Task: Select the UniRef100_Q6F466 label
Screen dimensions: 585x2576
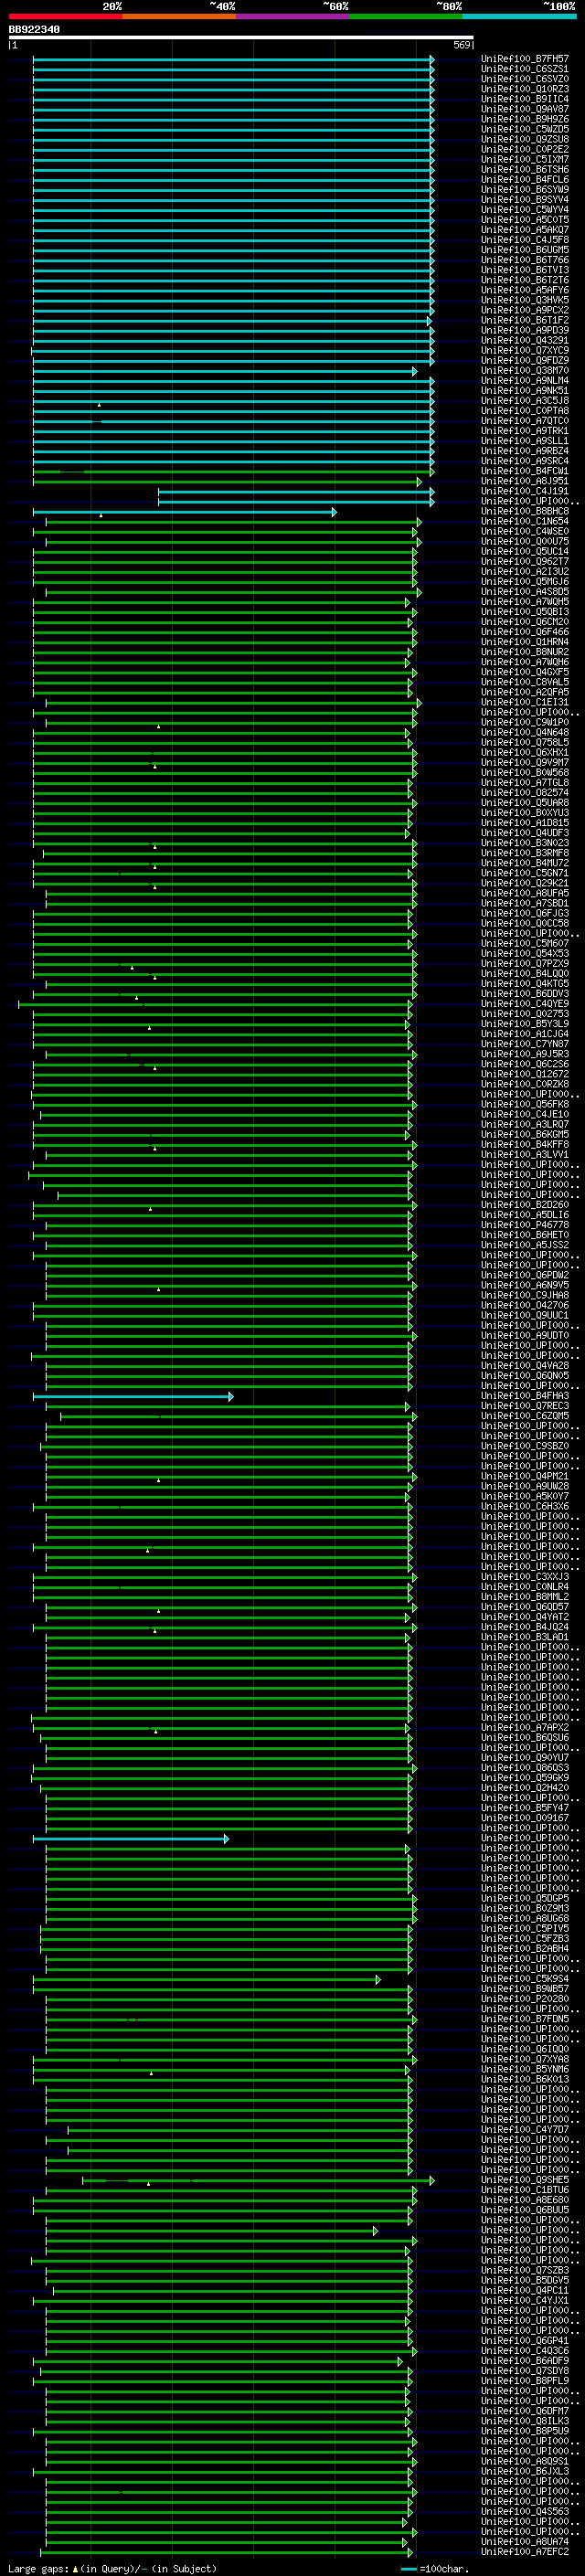Action: click(525, 632)
